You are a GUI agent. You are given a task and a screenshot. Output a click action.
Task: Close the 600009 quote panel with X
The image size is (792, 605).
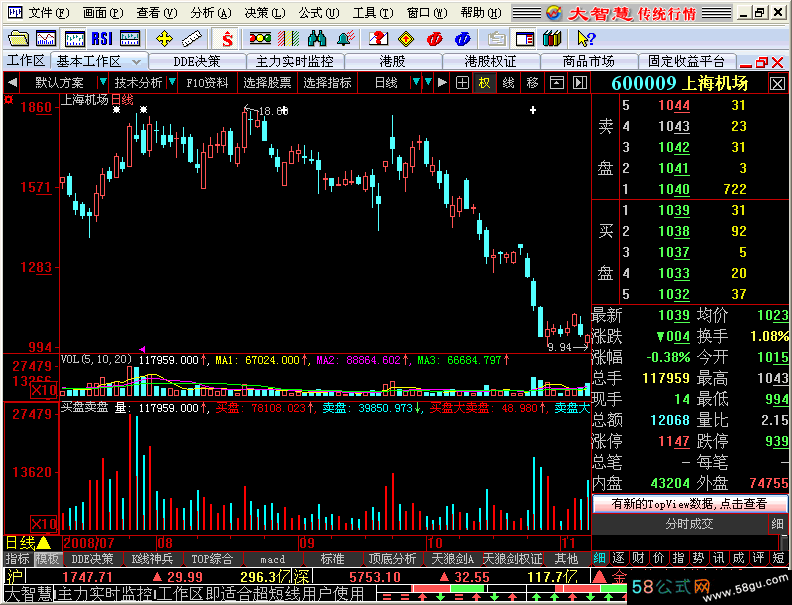click(777, 84)
